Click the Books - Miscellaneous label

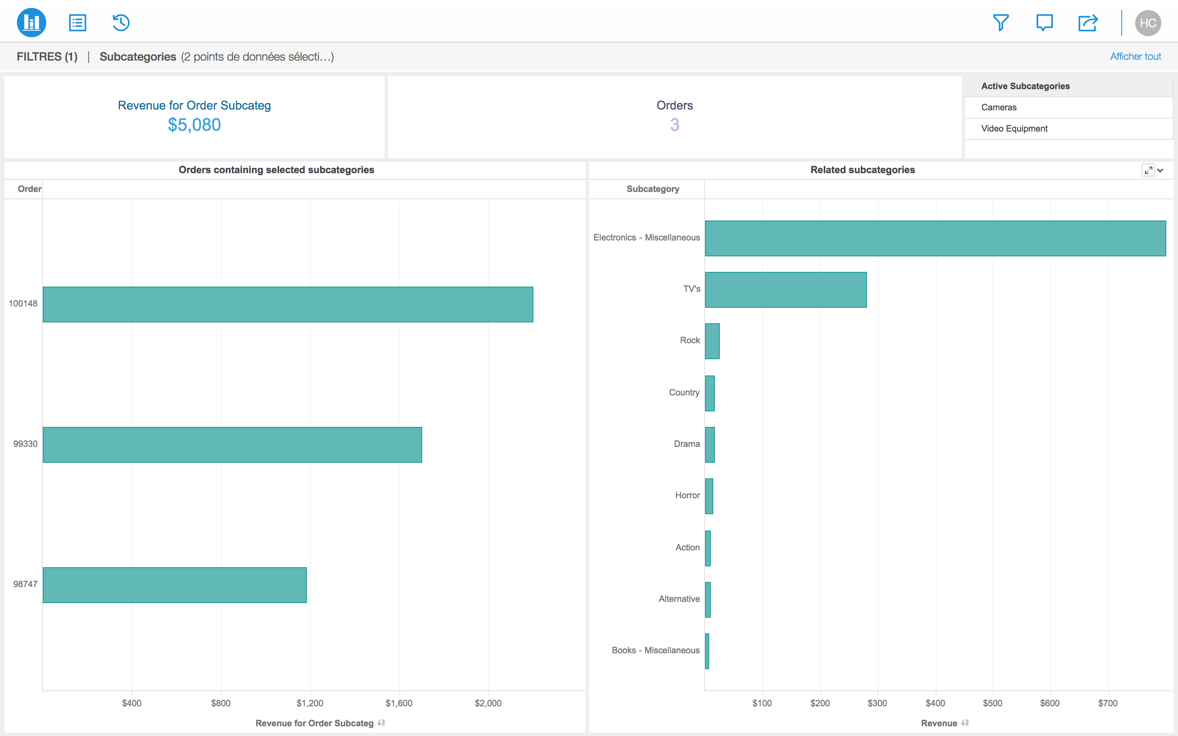coord(655,650)
